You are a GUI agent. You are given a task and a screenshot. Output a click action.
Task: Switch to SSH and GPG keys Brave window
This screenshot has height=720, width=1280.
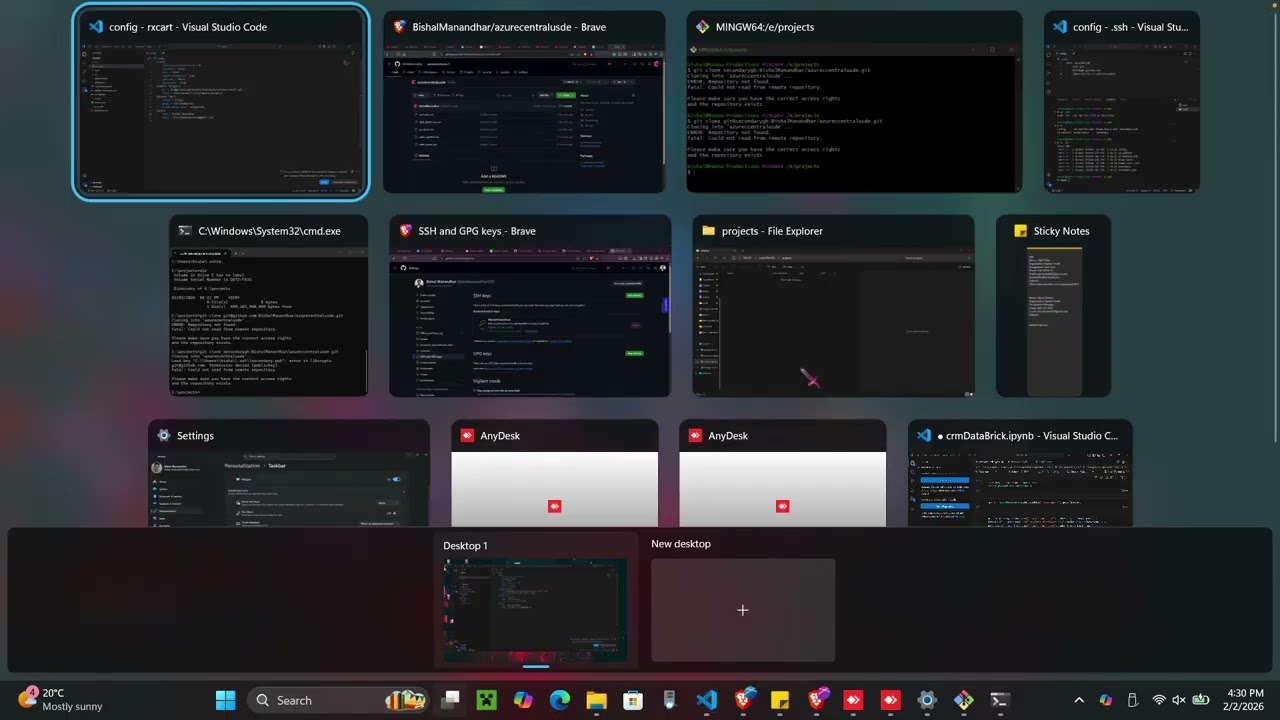529,306
